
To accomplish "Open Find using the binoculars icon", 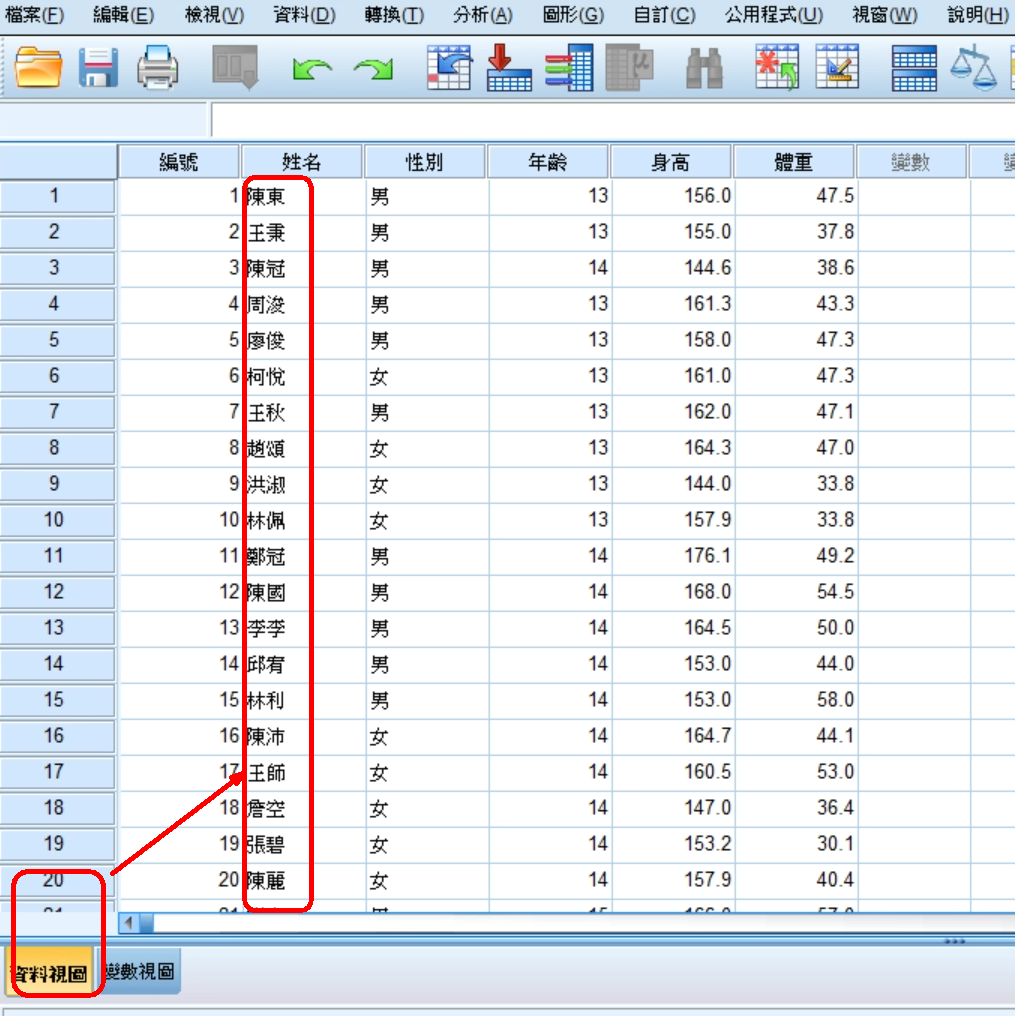I will click(x=705, y=69).
